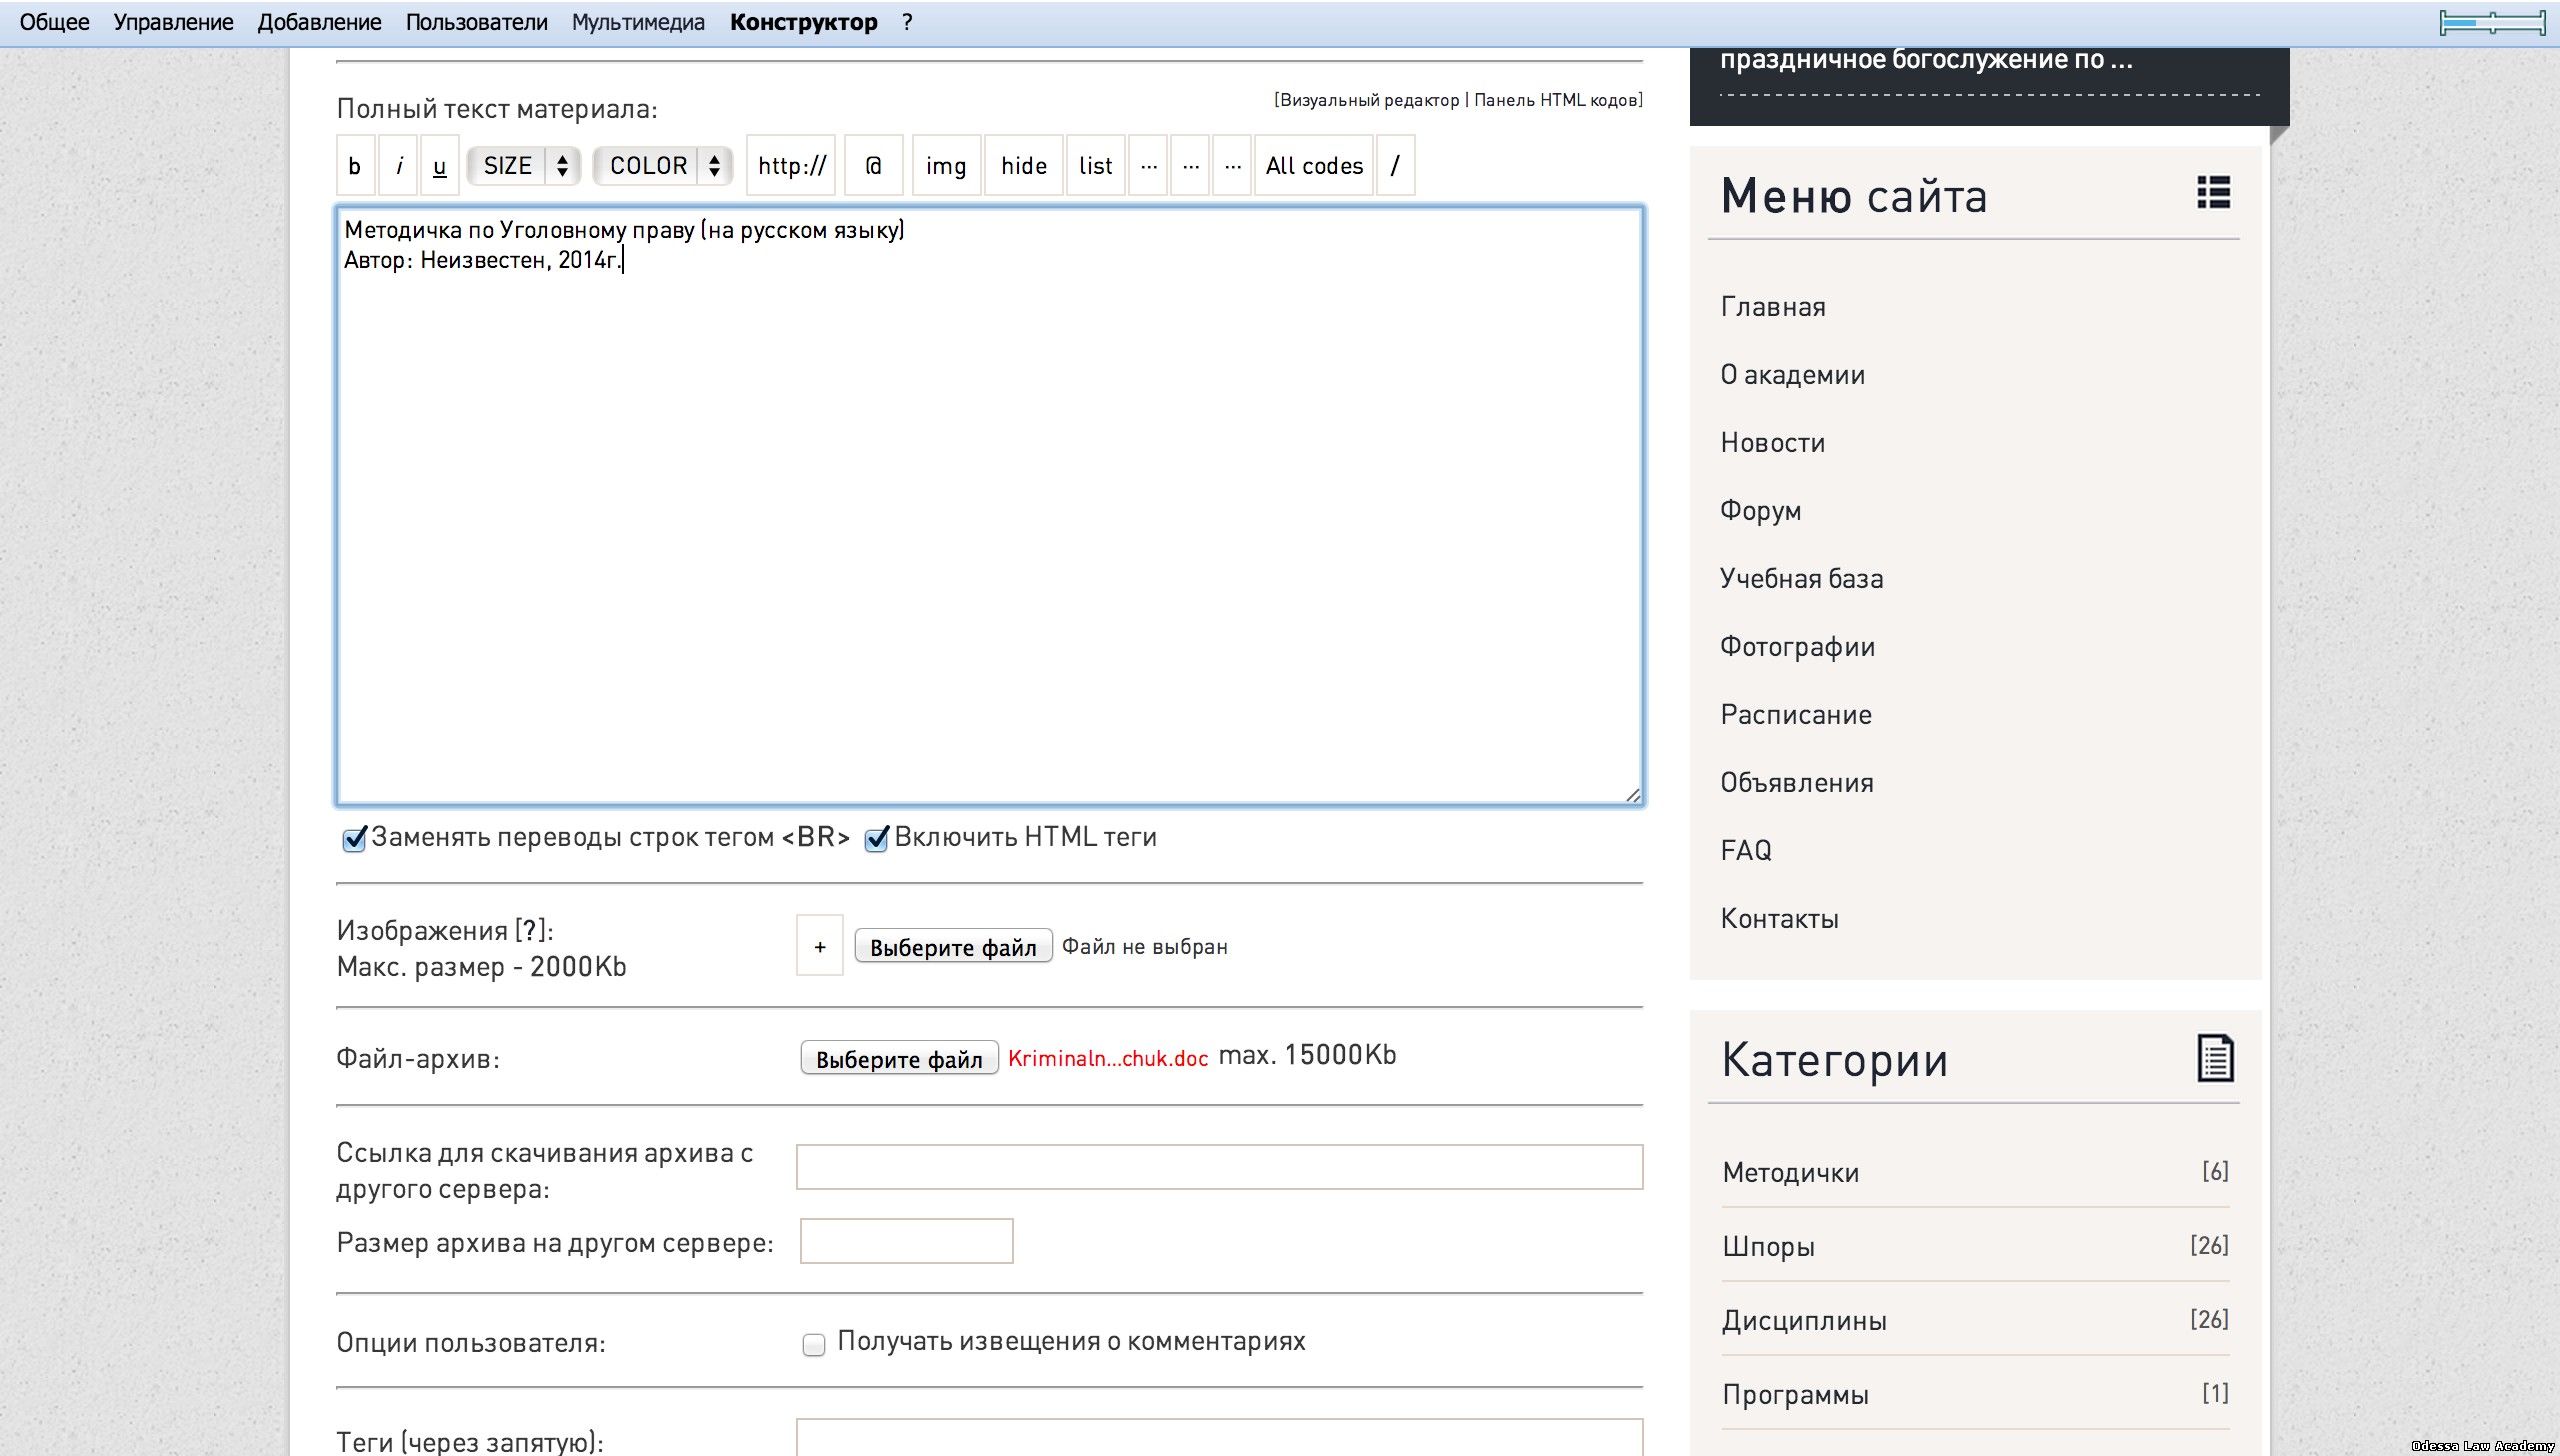
Task: Add another image field with '+' button
Action: pyautogui.click(x=820, y=946)
